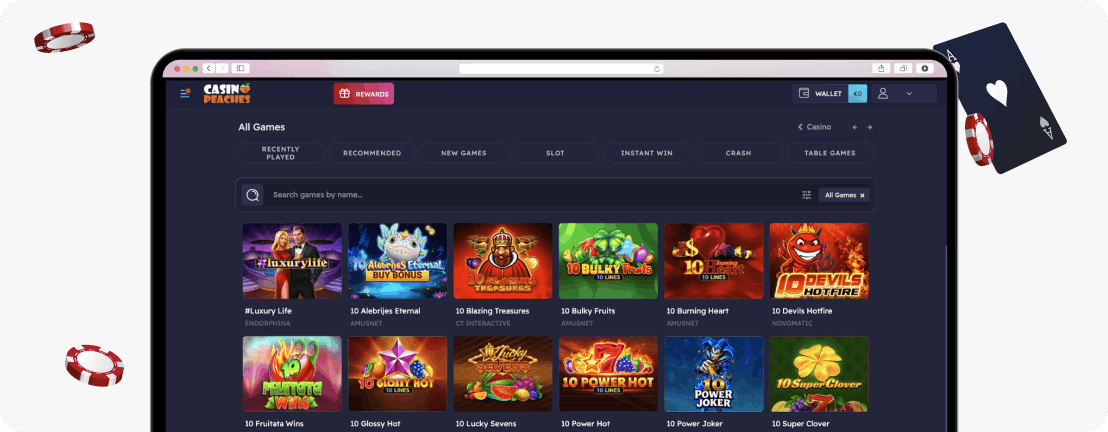Click the browser downloads icon

tap(924, 69)
